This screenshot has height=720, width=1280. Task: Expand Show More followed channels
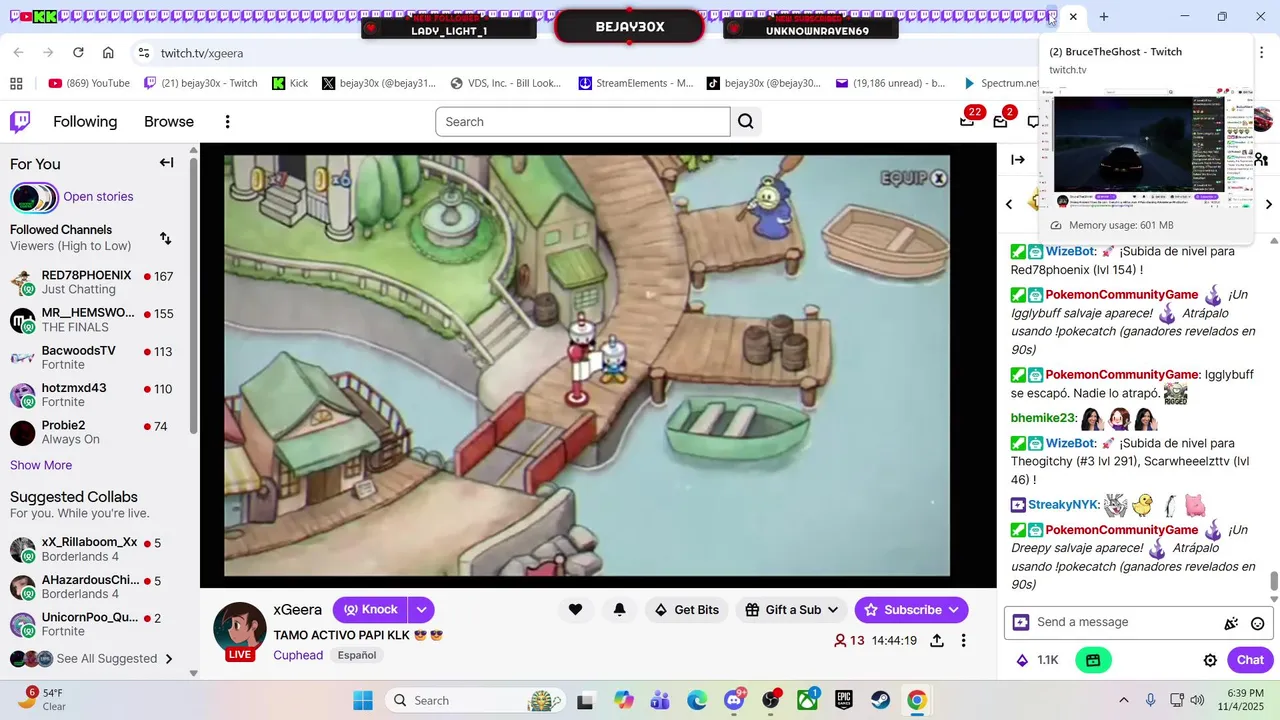[x=41, y=465]
